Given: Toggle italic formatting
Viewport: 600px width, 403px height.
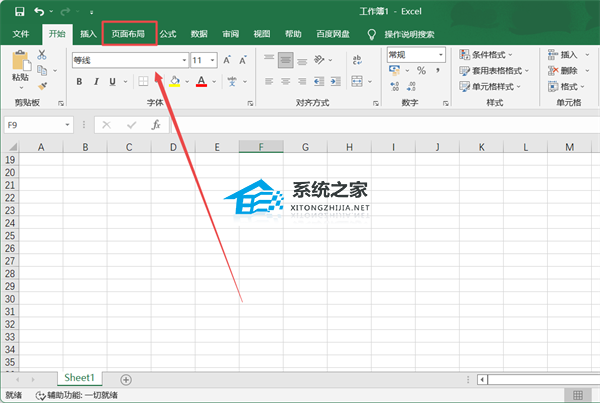Looking at the screenshot, I should click(x=96, y=82).
